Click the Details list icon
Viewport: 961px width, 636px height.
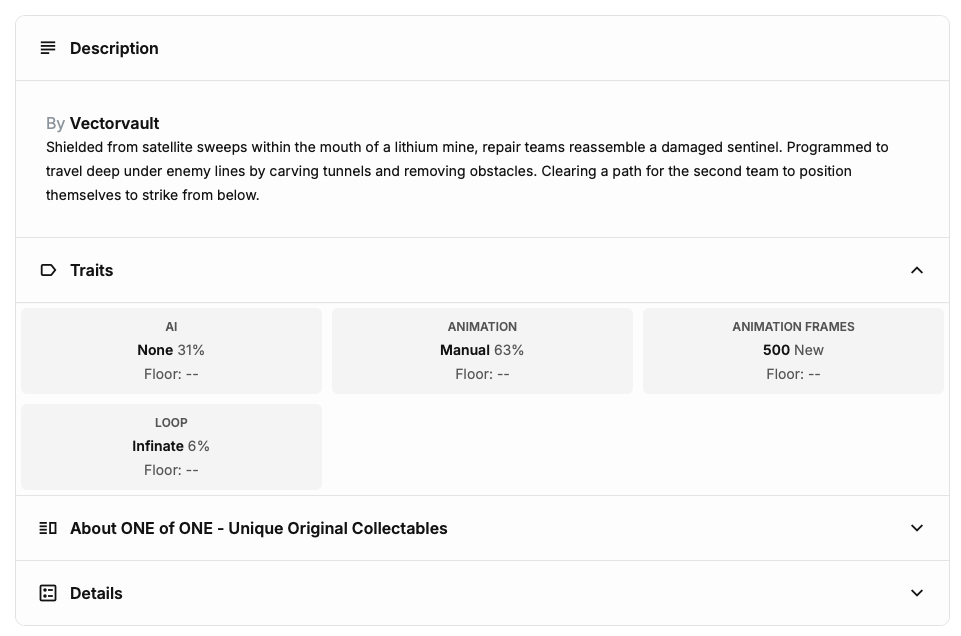48,593
